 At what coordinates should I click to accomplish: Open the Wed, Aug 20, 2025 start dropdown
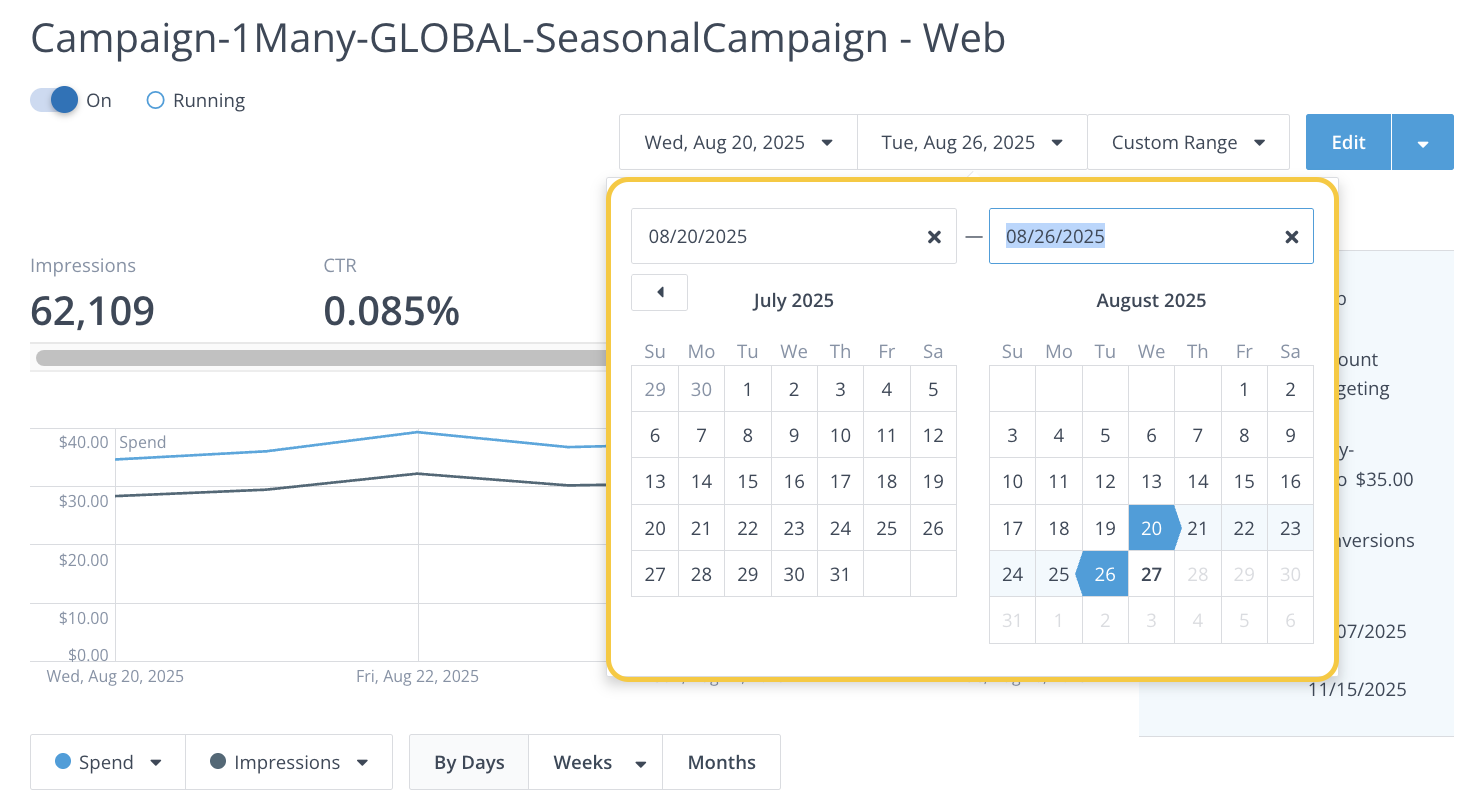pos(738,143)
